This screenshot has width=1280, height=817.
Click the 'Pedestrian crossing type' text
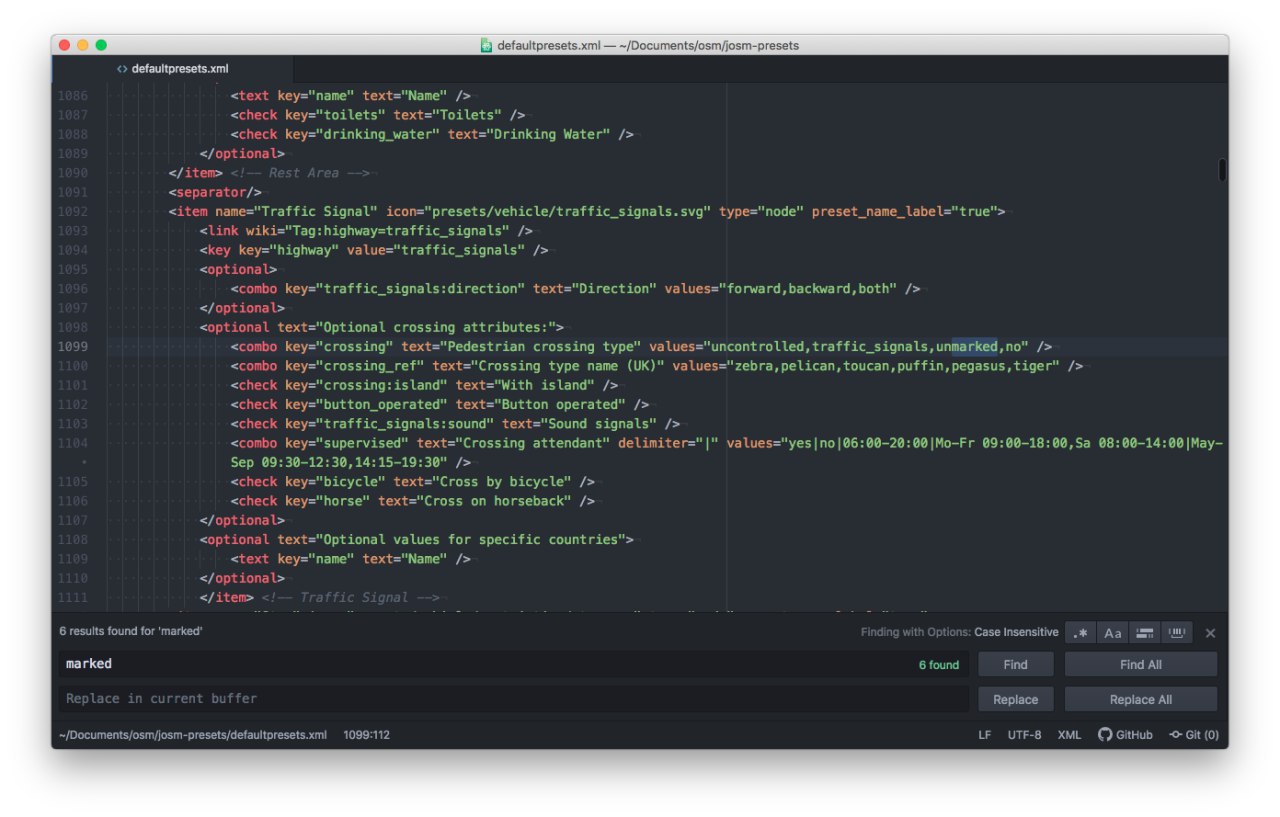541,347
